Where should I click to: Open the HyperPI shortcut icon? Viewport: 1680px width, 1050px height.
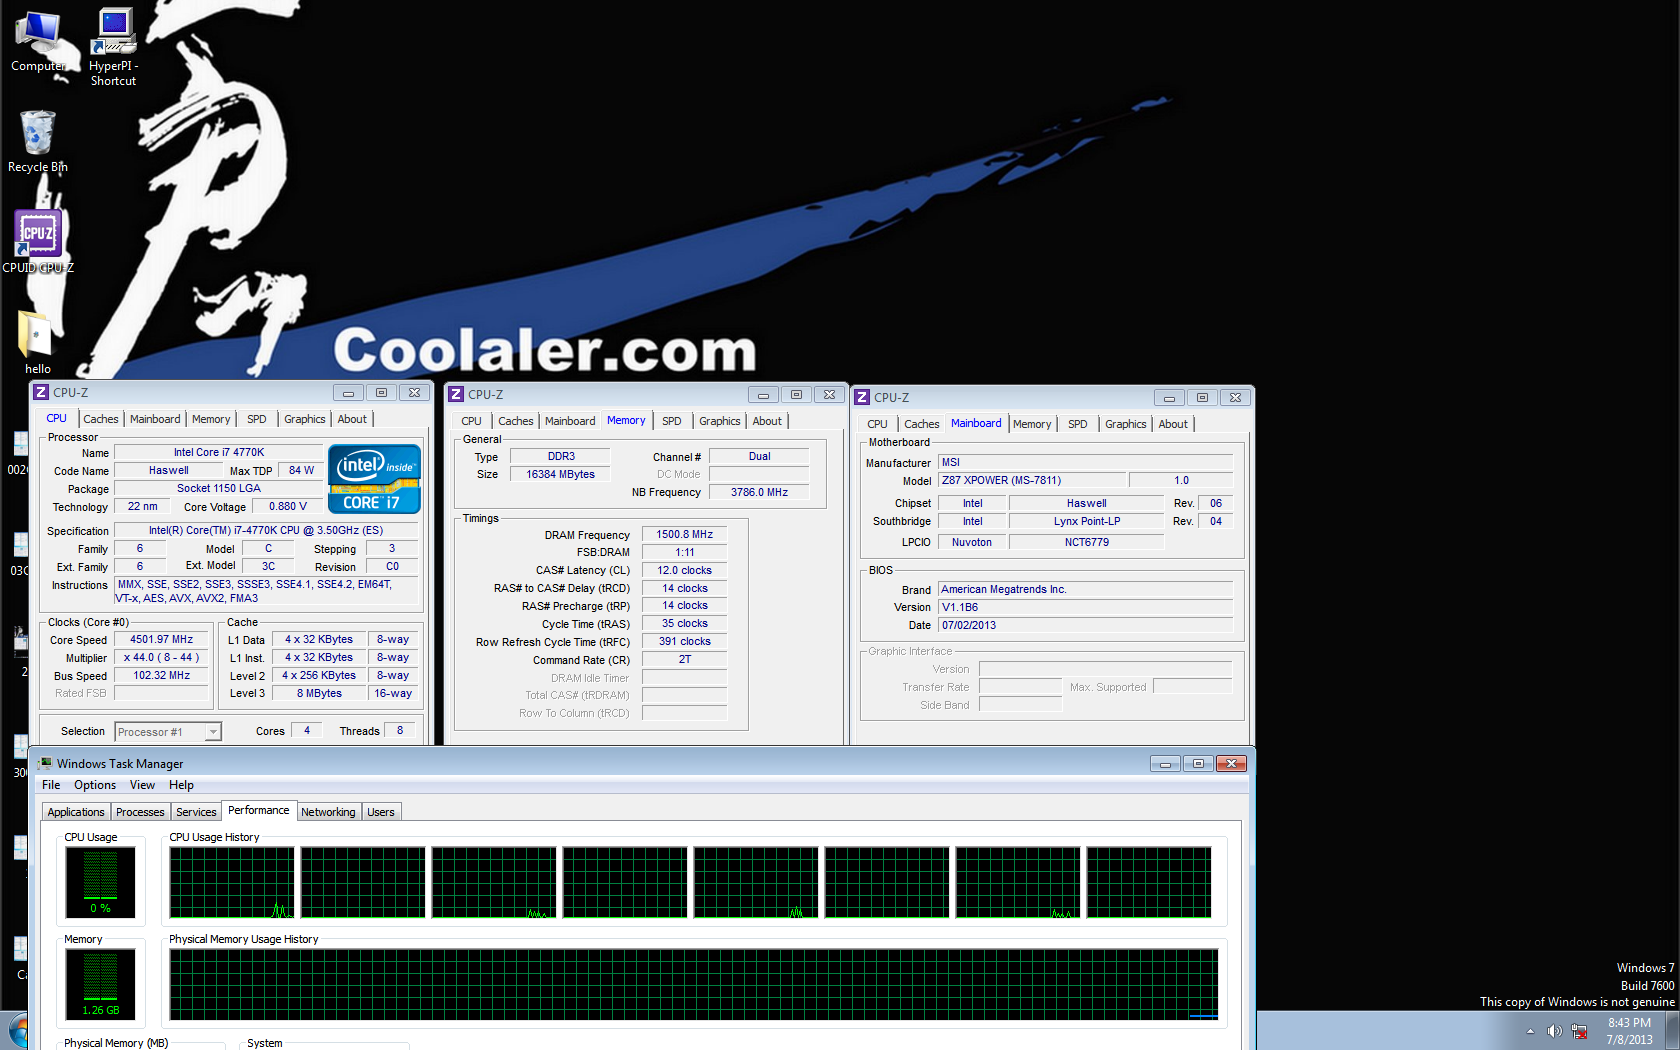click(x=114, y=47)
